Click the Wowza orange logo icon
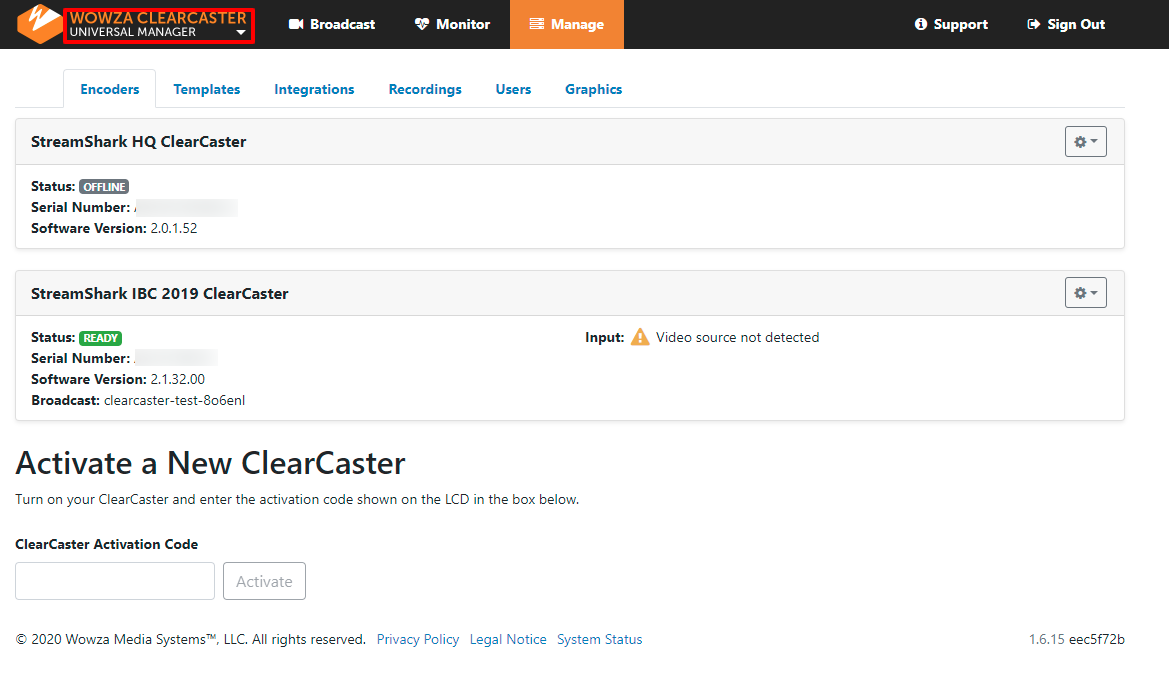This screenshot has height=681, width=1169. click(x=39, y=23)
